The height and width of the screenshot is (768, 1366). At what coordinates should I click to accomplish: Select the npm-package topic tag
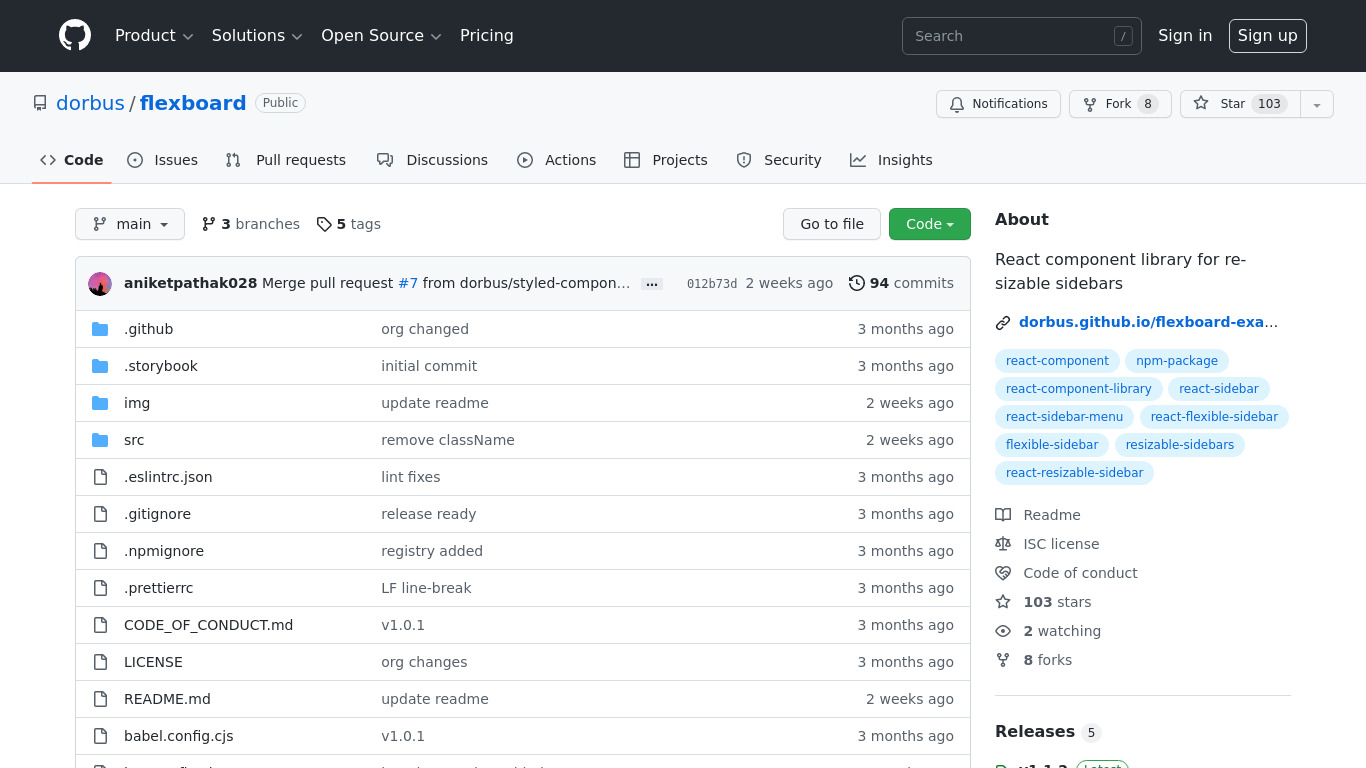(1177, 361)
